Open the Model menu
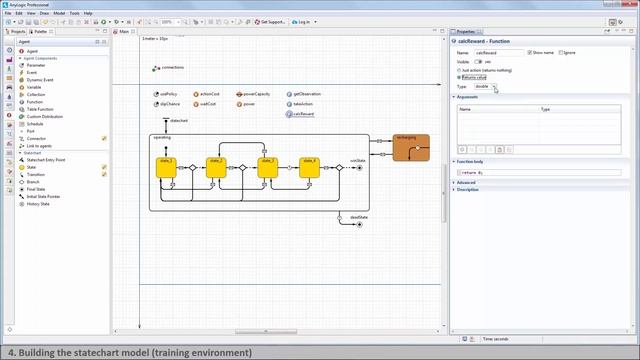This screenshot has width=640, height=360. point(59,13)
